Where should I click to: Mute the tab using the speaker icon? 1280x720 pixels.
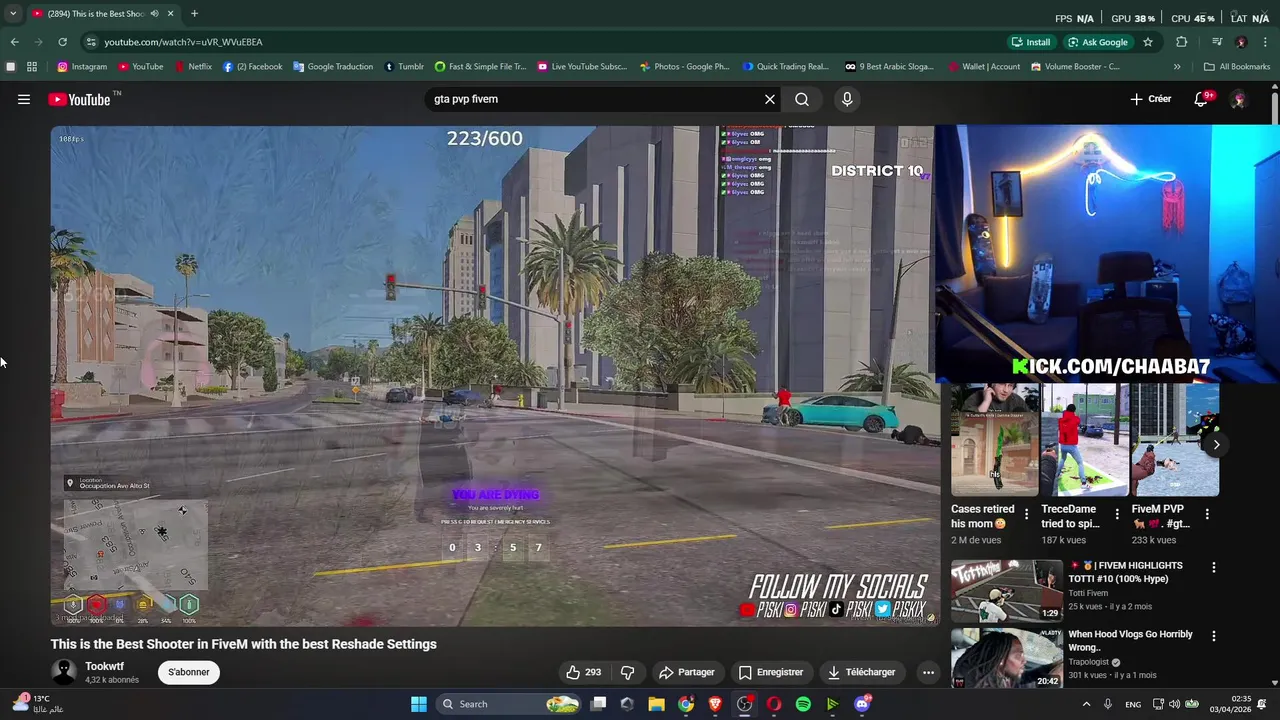pos(154,14)
